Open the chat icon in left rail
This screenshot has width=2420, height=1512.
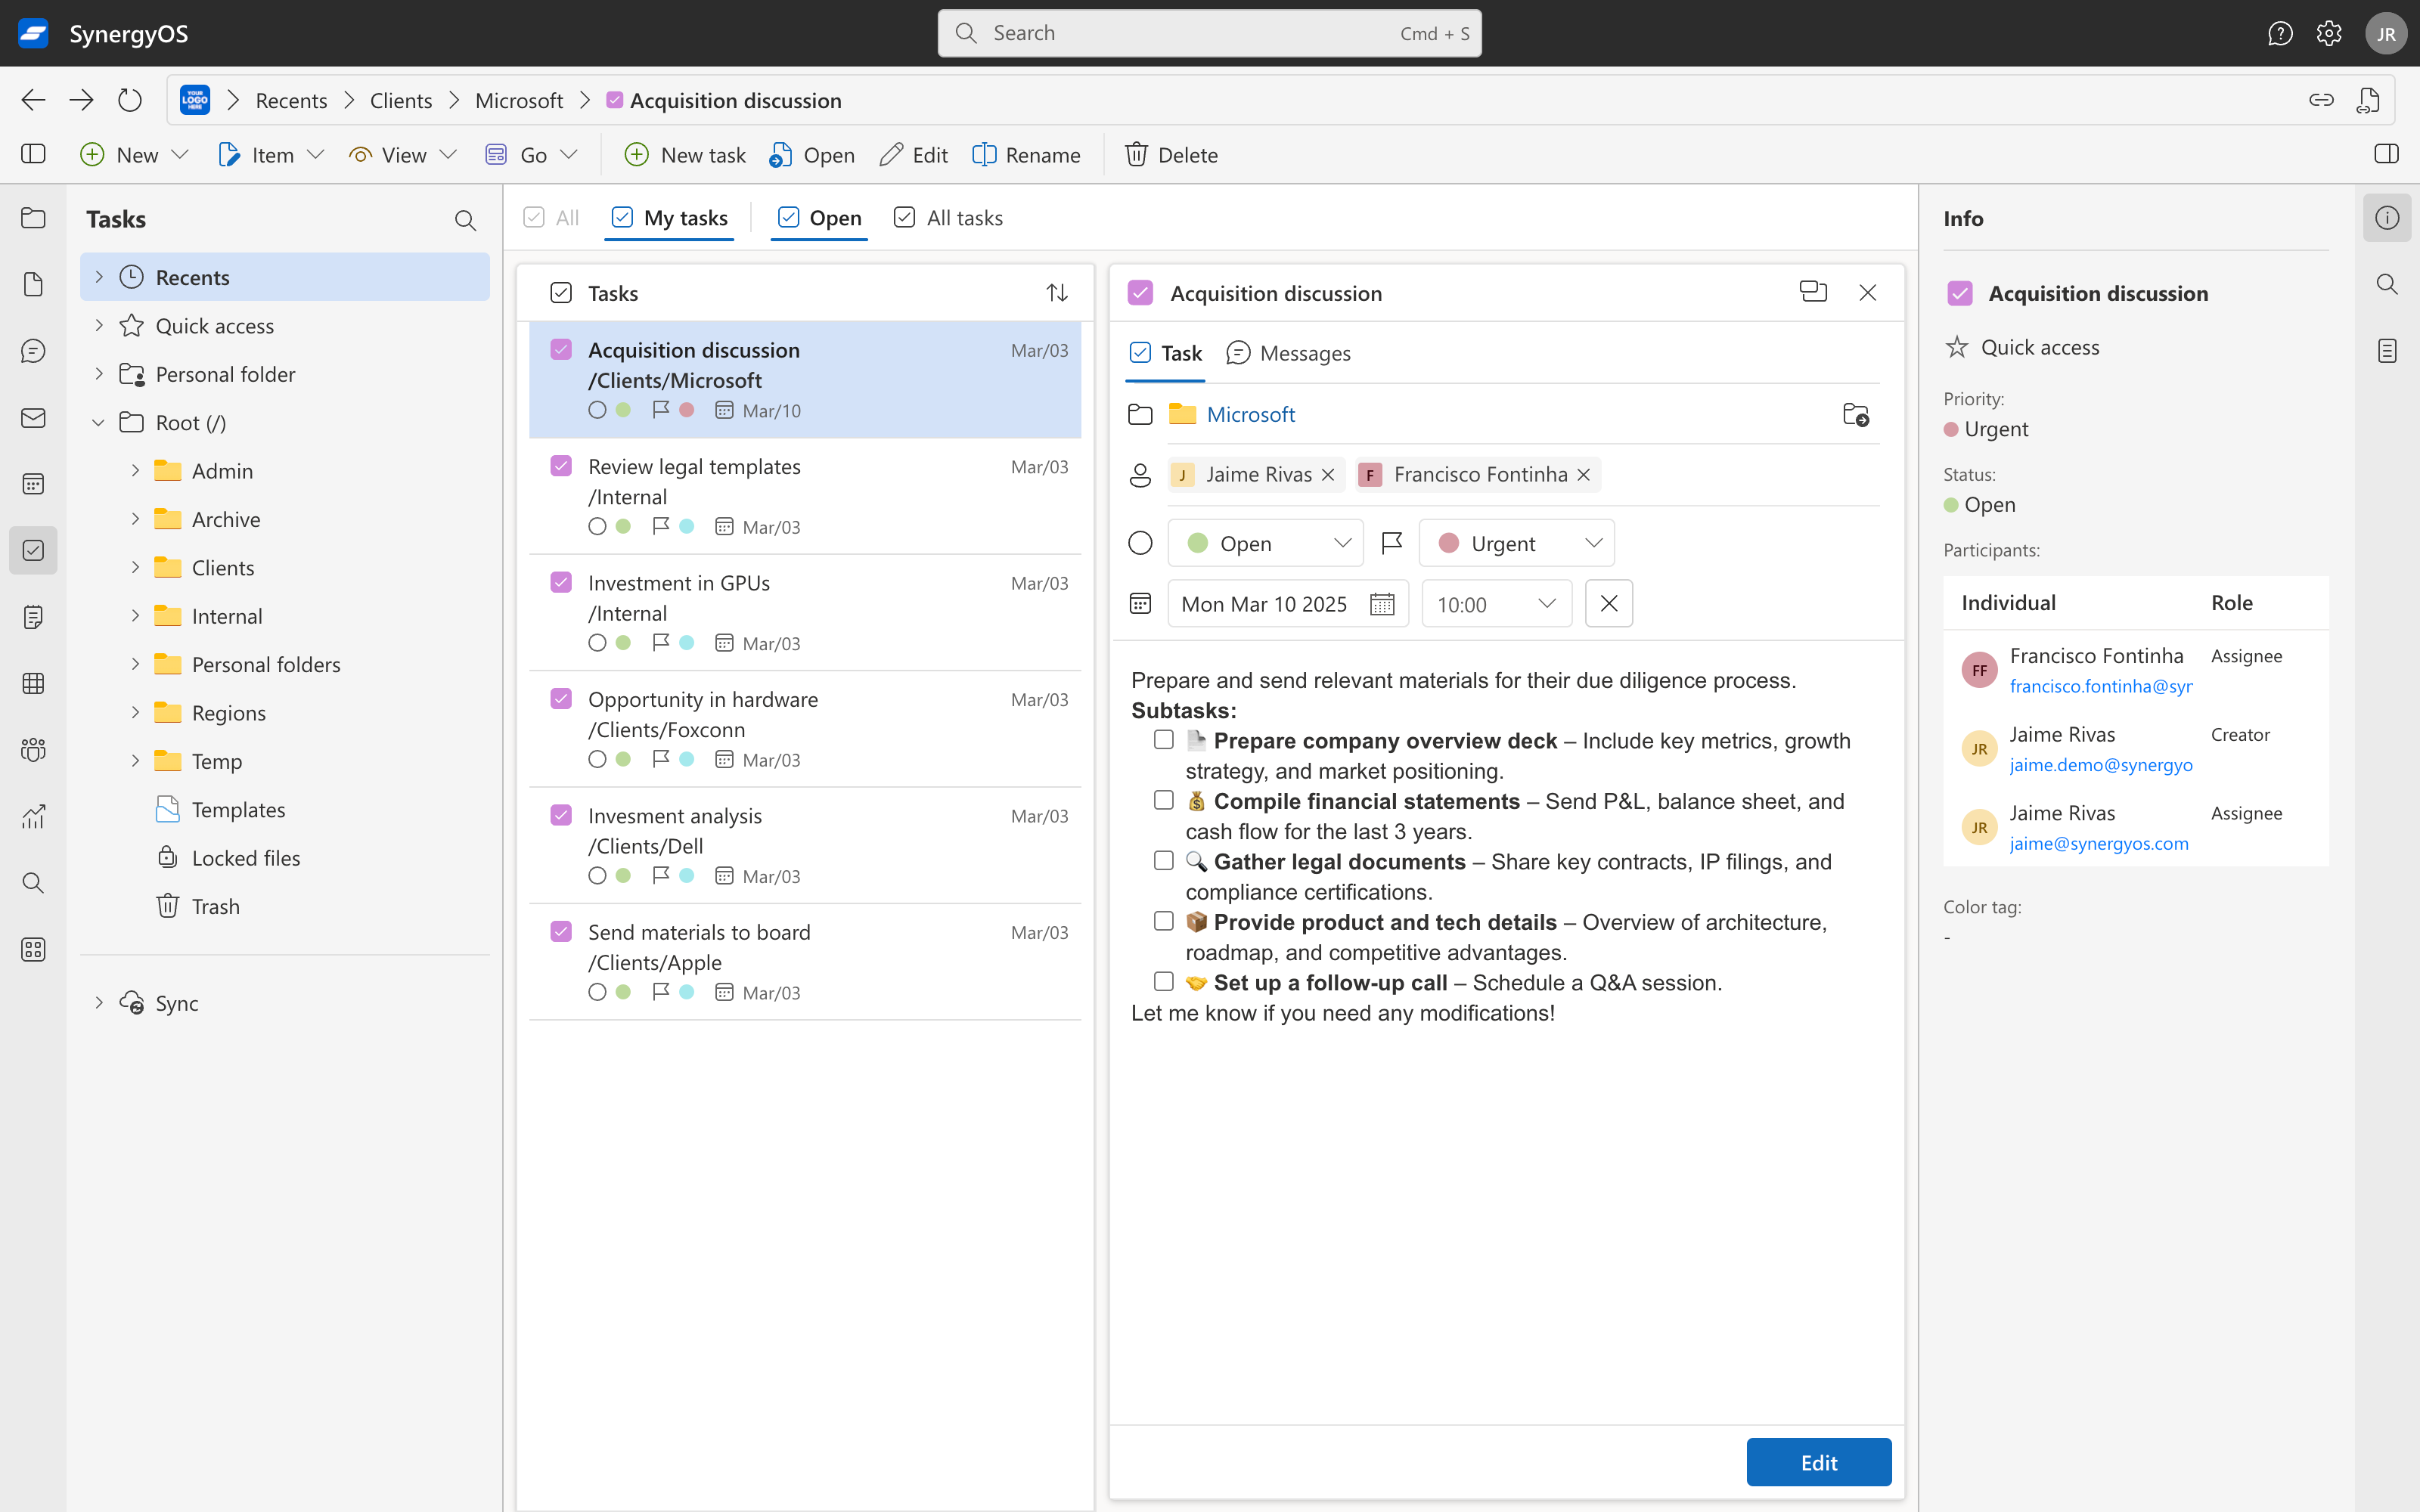click(x=33, y=351)
